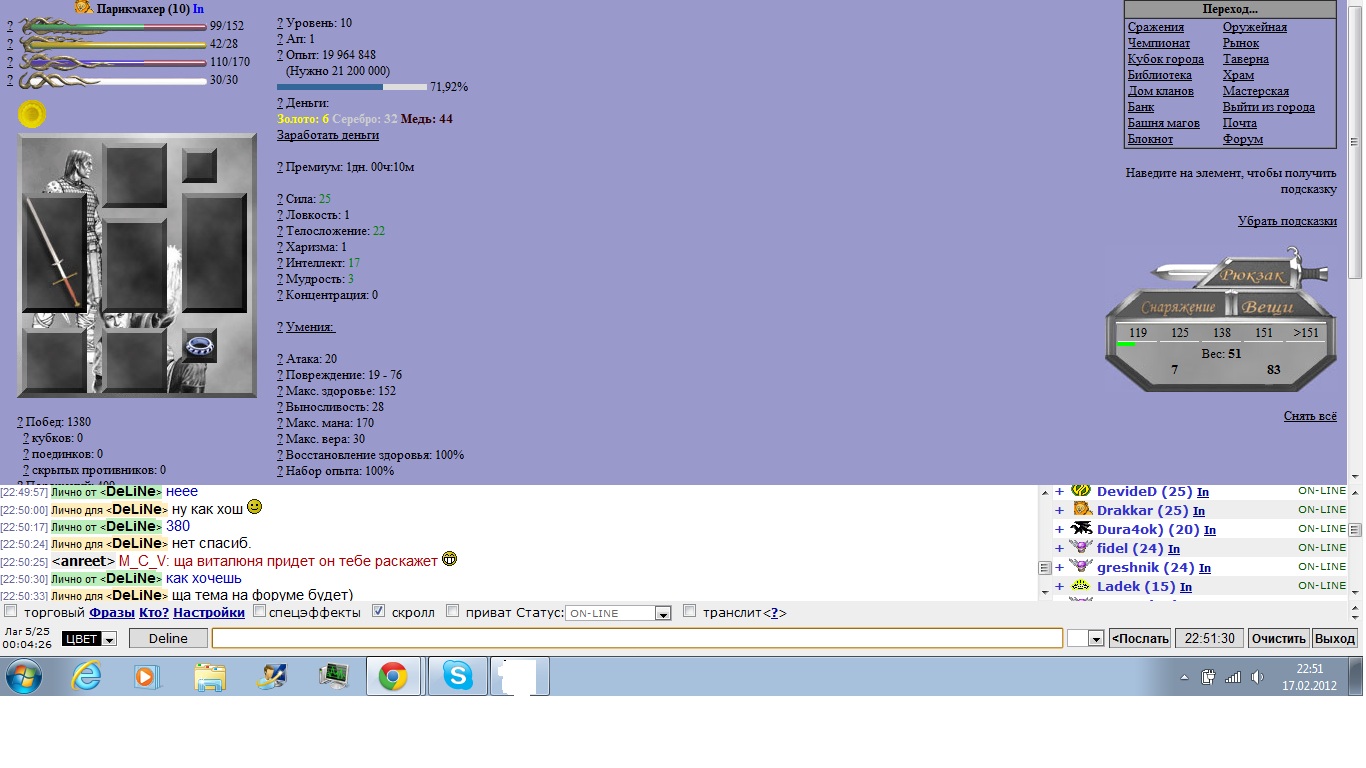Click the Послать send button
1366x768 pixels.
point(1140,638)
